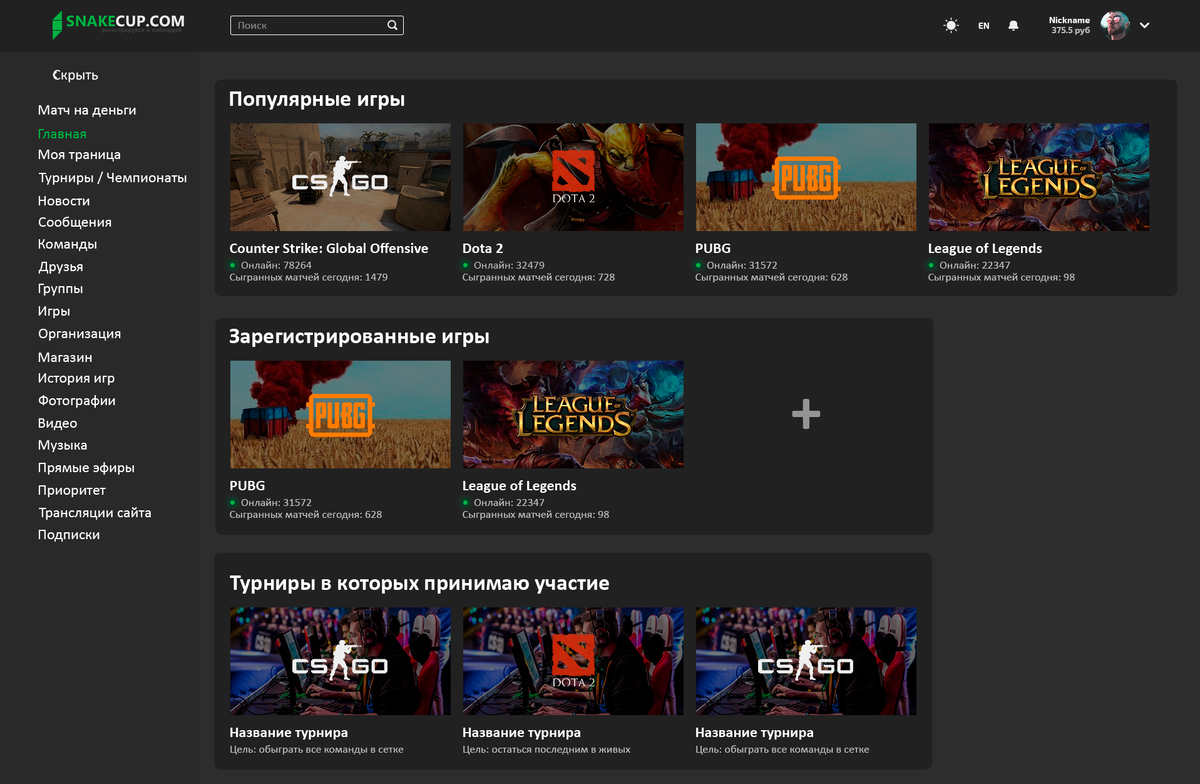Open Музыка in the sidebar
Image resolution: width=1200 pixels, height=784 pixels.
[x=63, y=445]
